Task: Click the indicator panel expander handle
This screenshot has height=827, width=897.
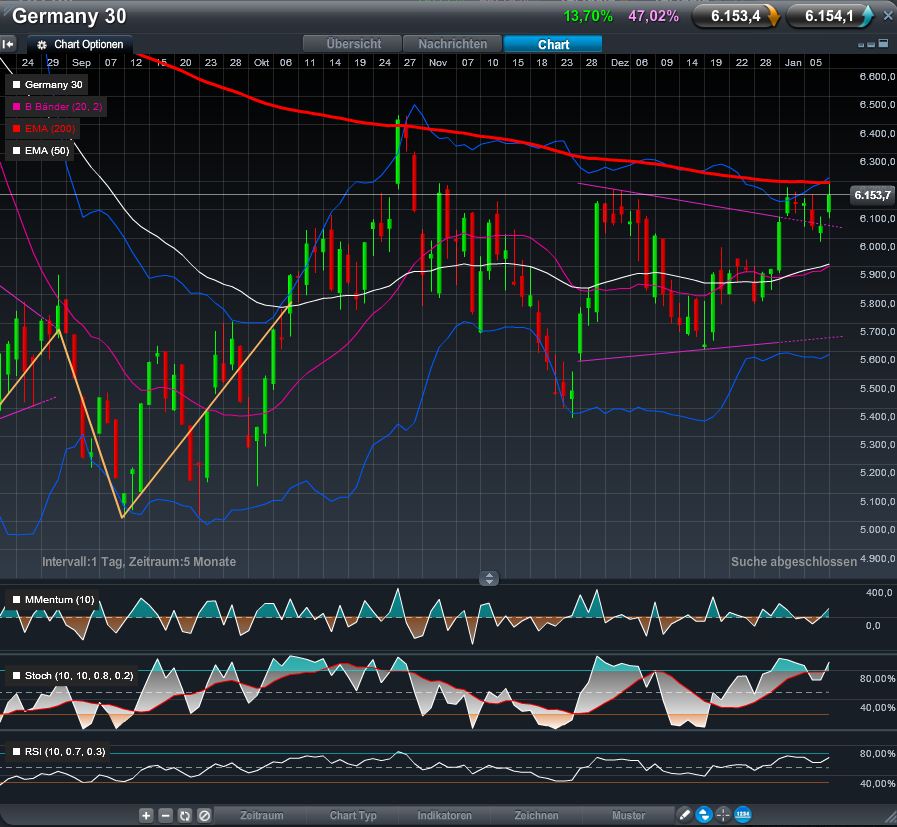Action: [x=489, y=578]
